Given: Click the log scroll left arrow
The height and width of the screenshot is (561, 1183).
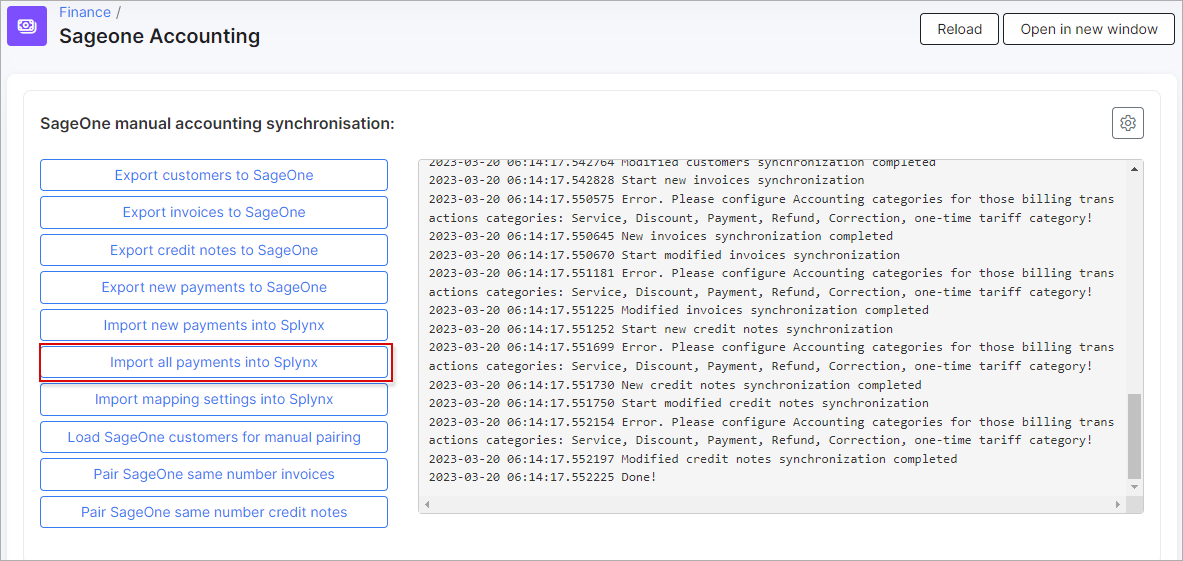Looking at the screenshot, I should click(426, 504).
